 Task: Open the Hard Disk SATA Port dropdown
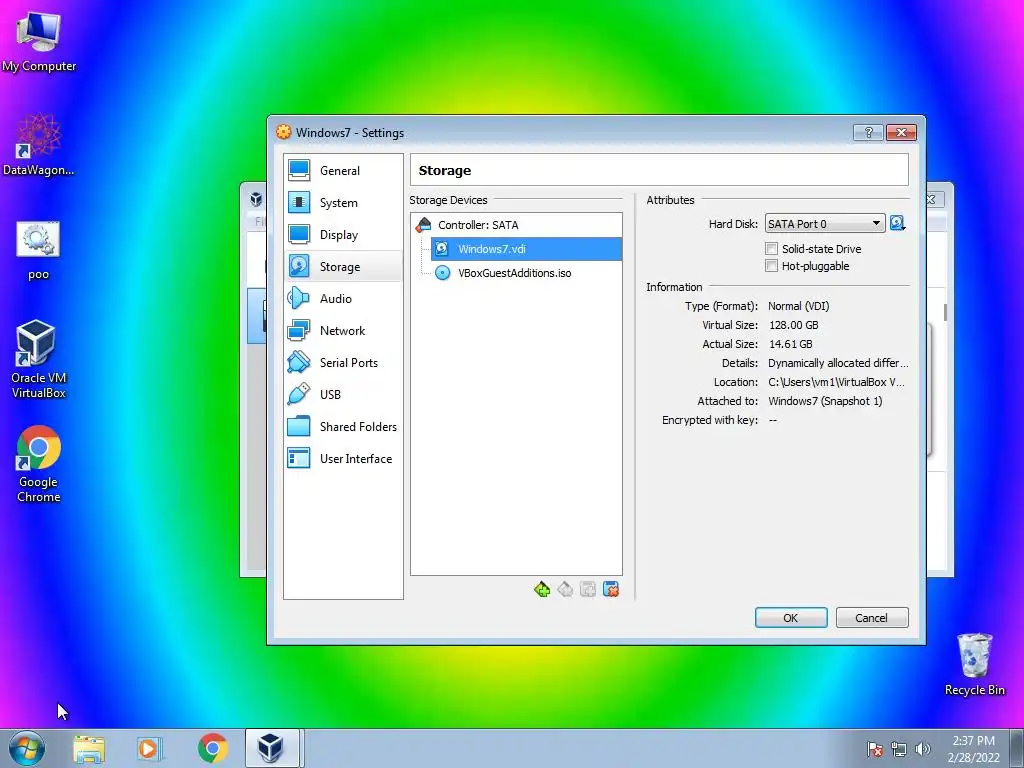[x=825, y=224]
